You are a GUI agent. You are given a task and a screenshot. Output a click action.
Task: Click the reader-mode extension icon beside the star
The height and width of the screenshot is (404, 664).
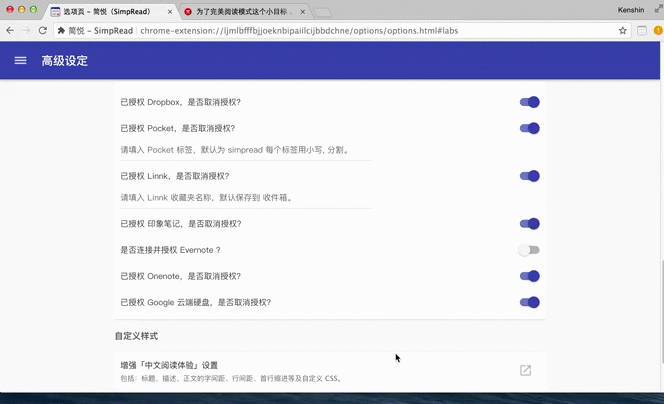642,30
